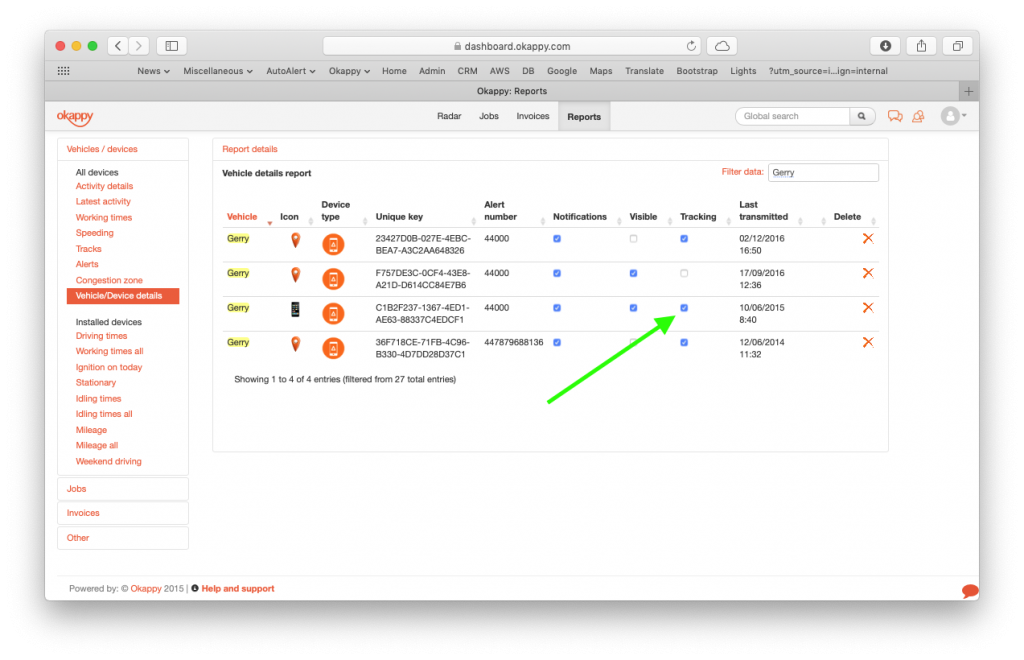
Task: Delete the Gerry vehicle transmitted 17/09/2016
Action: click(868, 273)
